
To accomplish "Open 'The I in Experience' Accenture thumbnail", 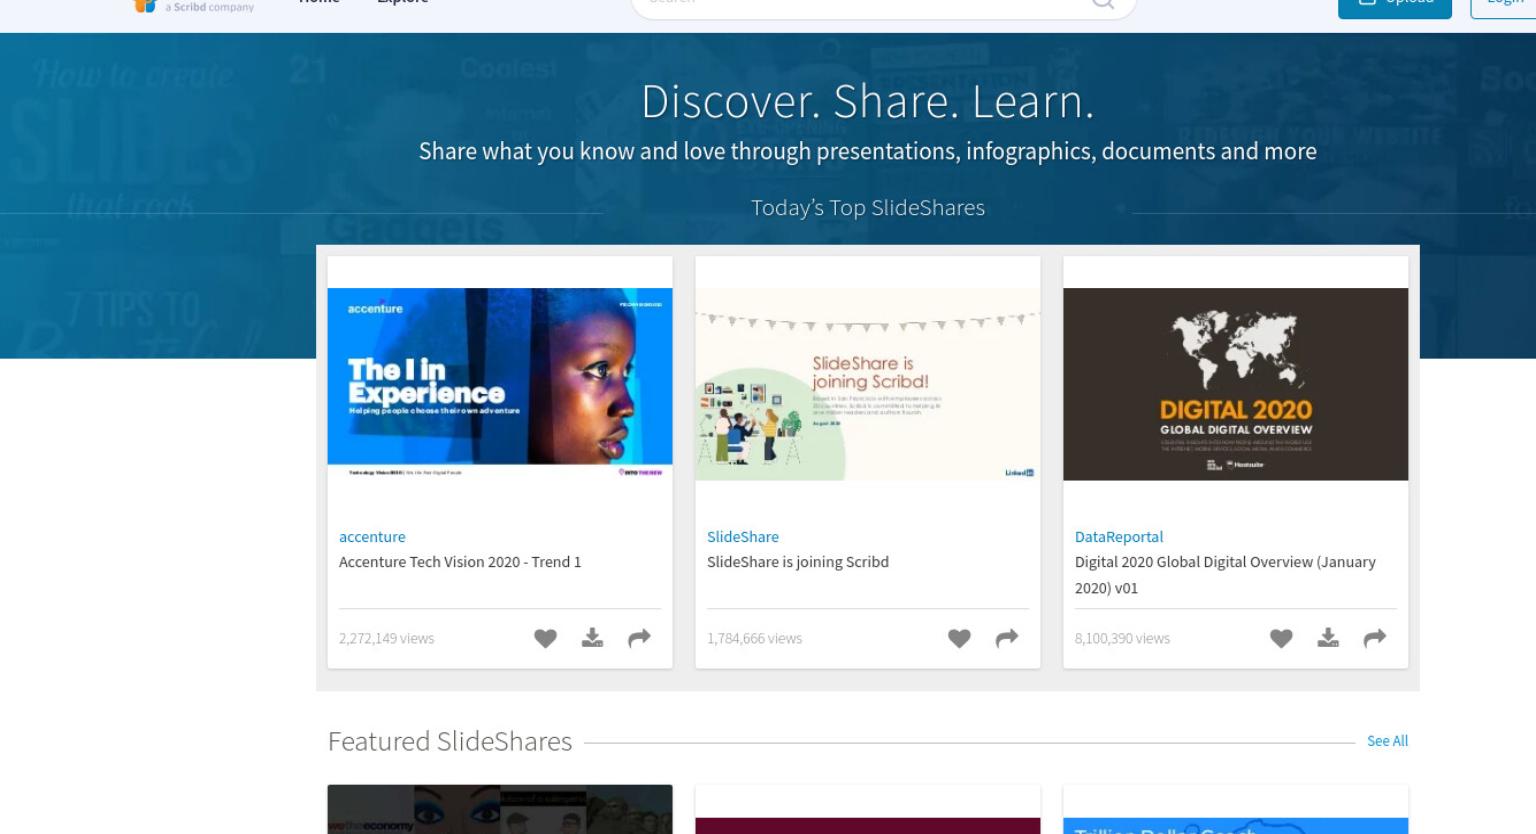I will pos(500,384).
